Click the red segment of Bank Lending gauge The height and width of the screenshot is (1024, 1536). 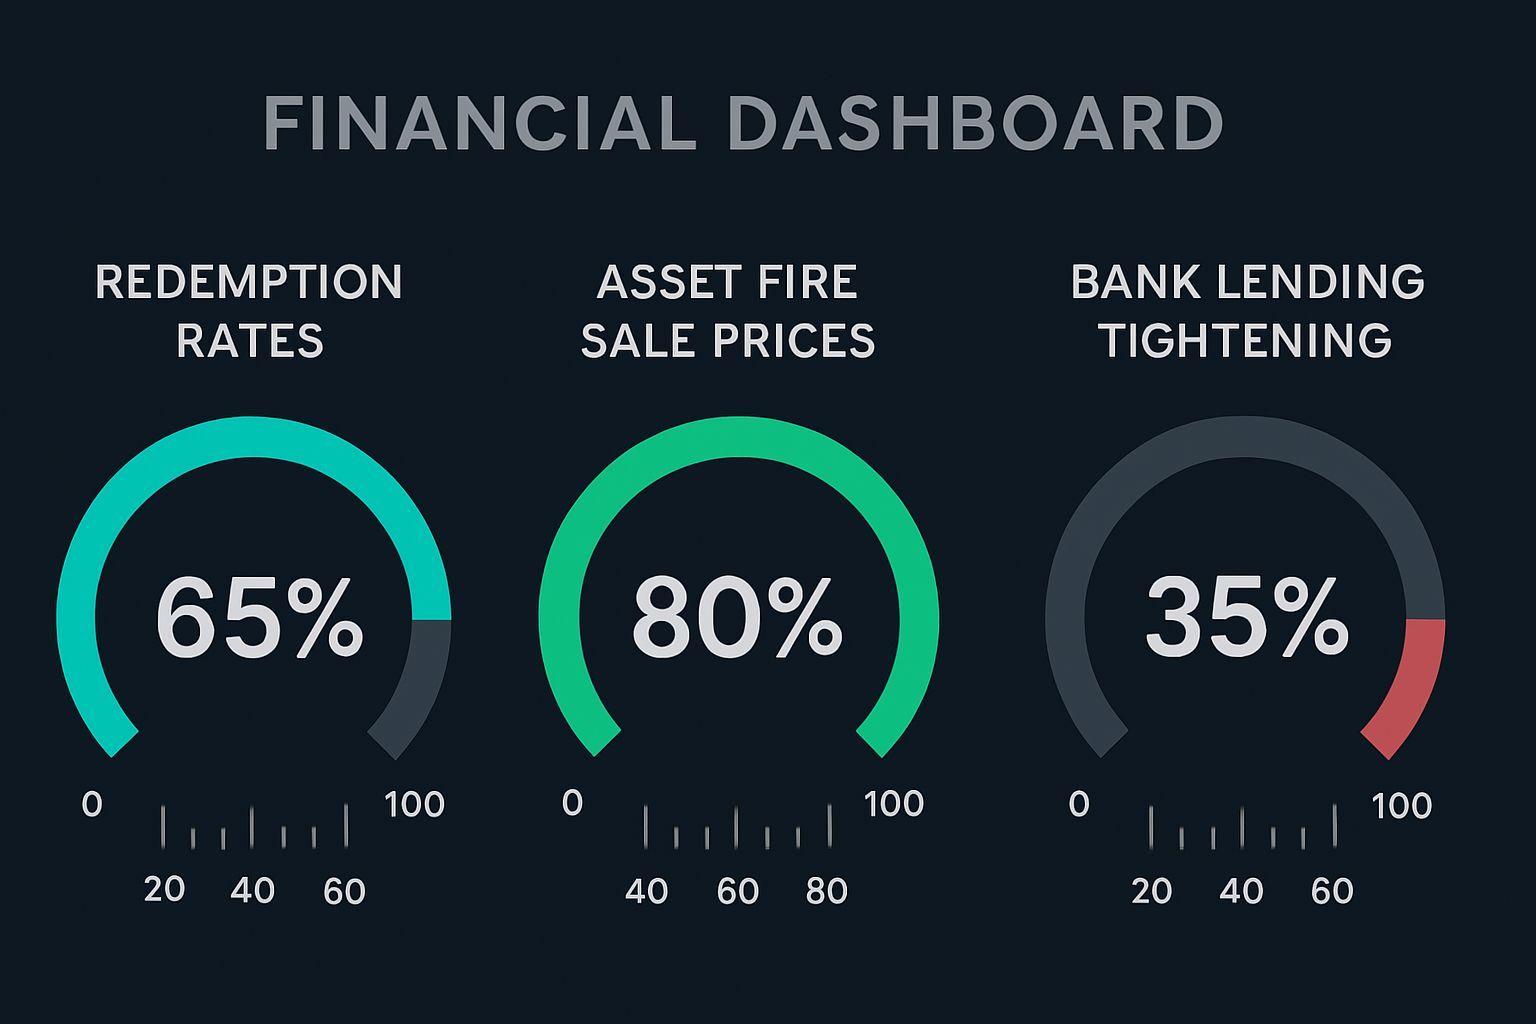1412,690
